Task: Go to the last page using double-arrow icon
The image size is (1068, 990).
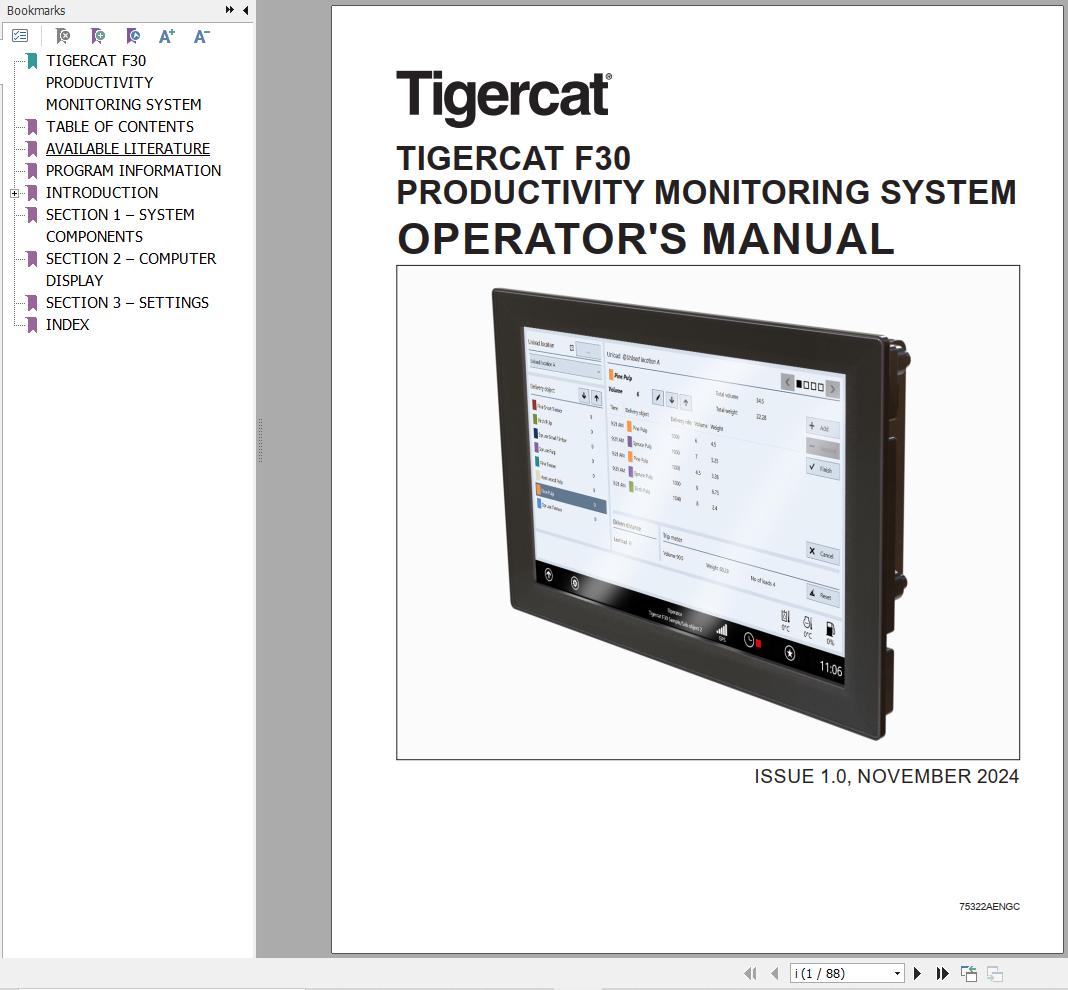Action: pyautogui.click(x=941, y=972)
